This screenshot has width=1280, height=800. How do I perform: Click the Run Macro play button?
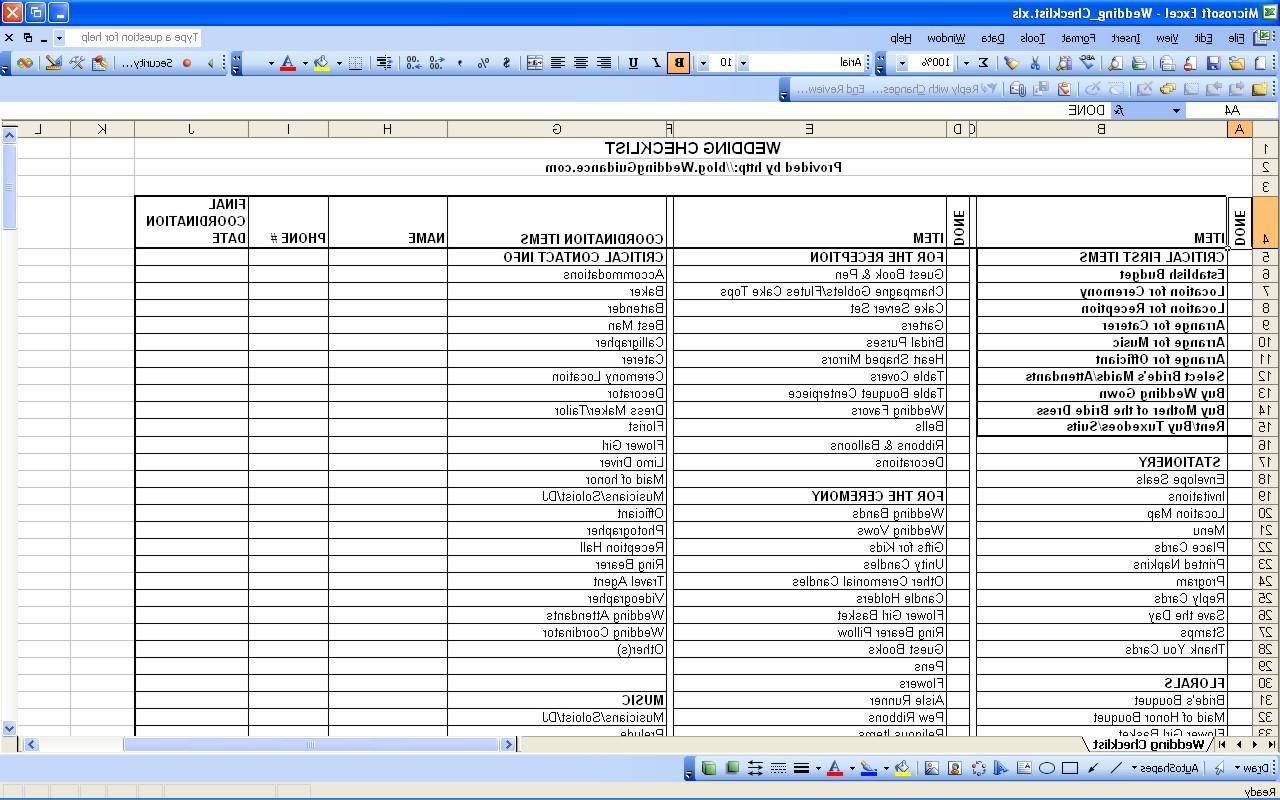tap(211, 63)
